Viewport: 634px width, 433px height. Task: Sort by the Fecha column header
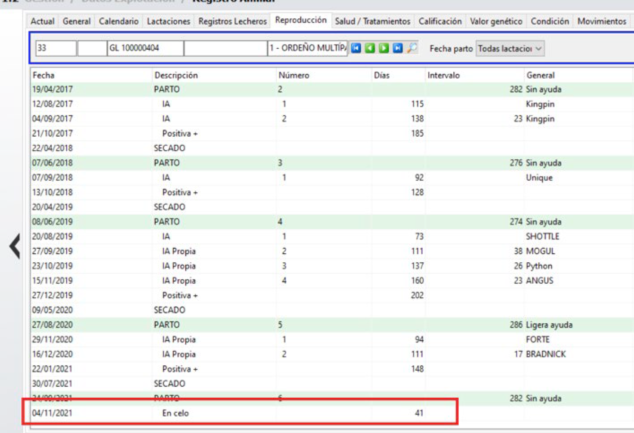point(44,75)
